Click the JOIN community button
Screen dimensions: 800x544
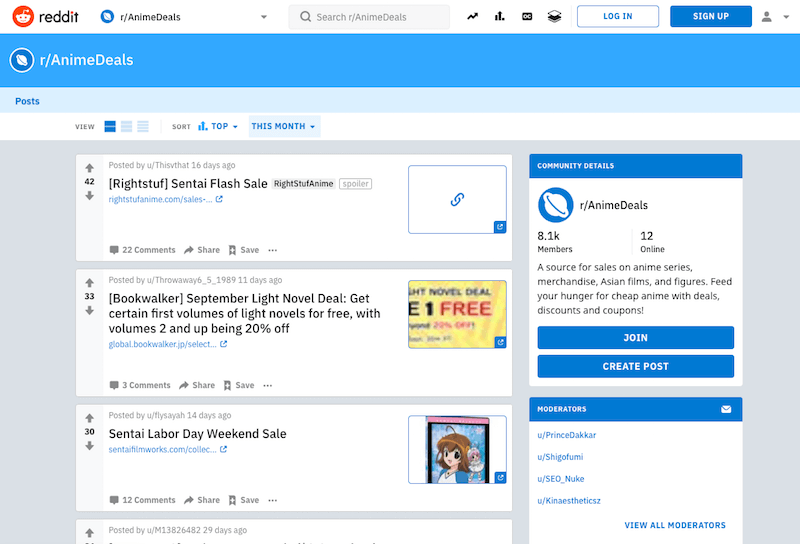tap(635, 338)
